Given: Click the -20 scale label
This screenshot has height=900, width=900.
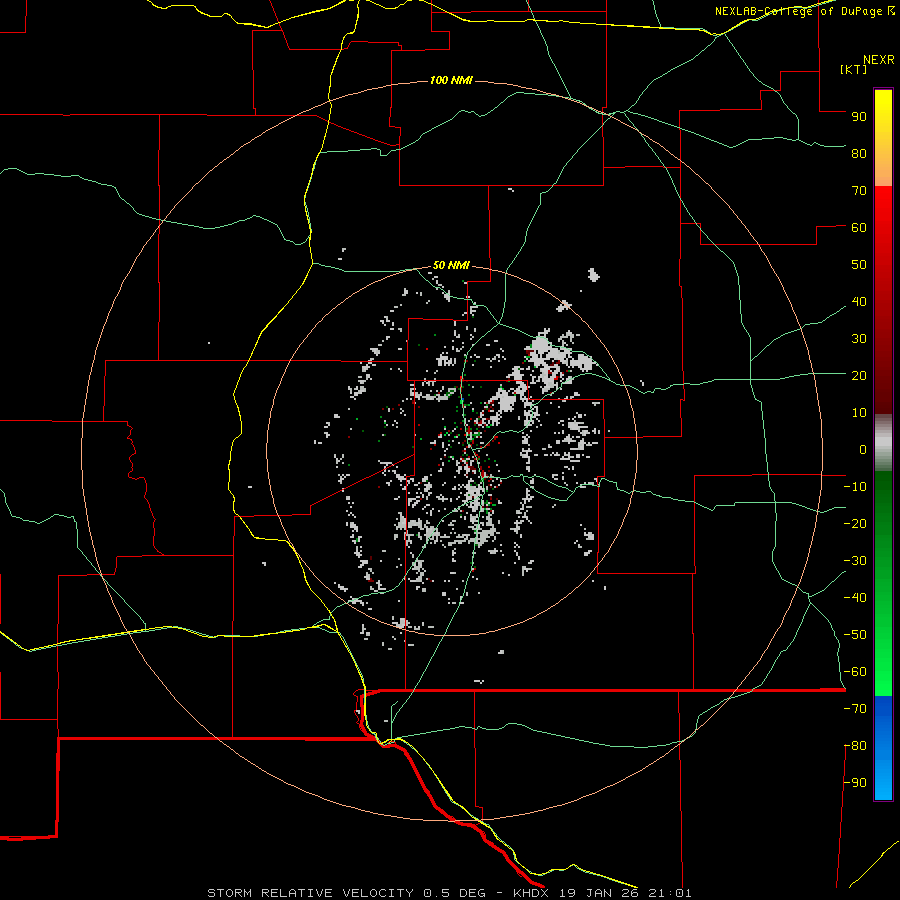Looking at the screenshot, I should click(855, 523).
